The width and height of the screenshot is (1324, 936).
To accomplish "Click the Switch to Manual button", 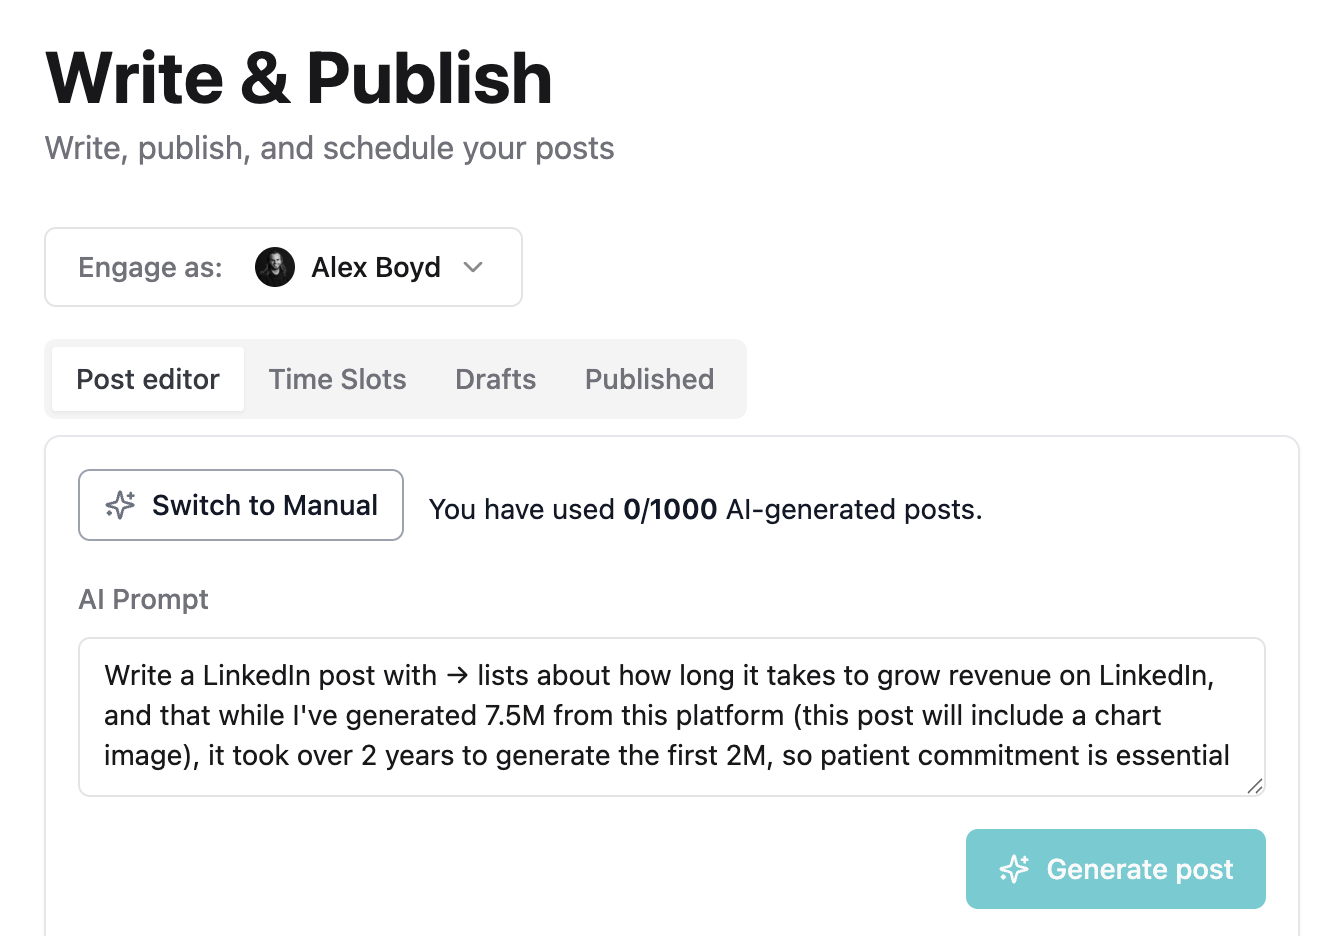I will 241,505.
